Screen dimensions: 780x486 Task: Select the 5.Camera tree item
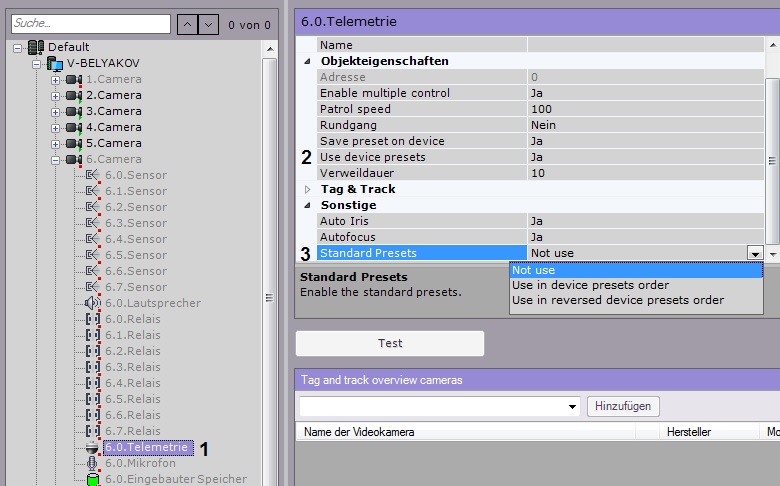tap(113, 143)
